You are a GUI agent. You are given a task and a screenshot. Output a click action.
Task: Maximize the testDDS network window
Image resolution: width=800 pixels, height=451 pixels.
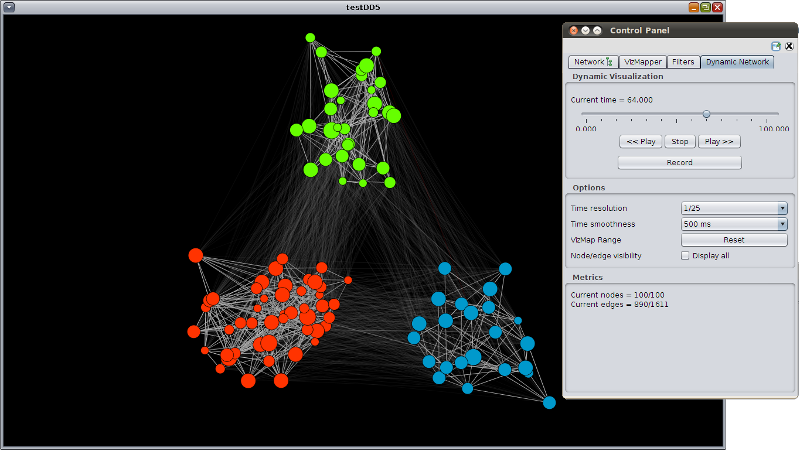(x=706, y=7)
